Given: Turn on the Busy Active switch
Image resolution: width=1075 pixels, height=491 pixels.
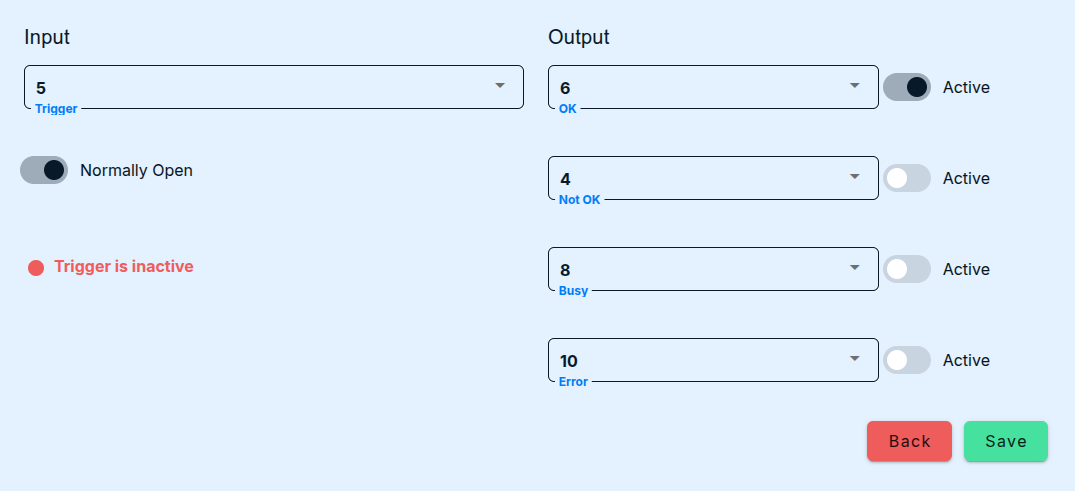Looking at the screenshot, I should click(907, 269).
